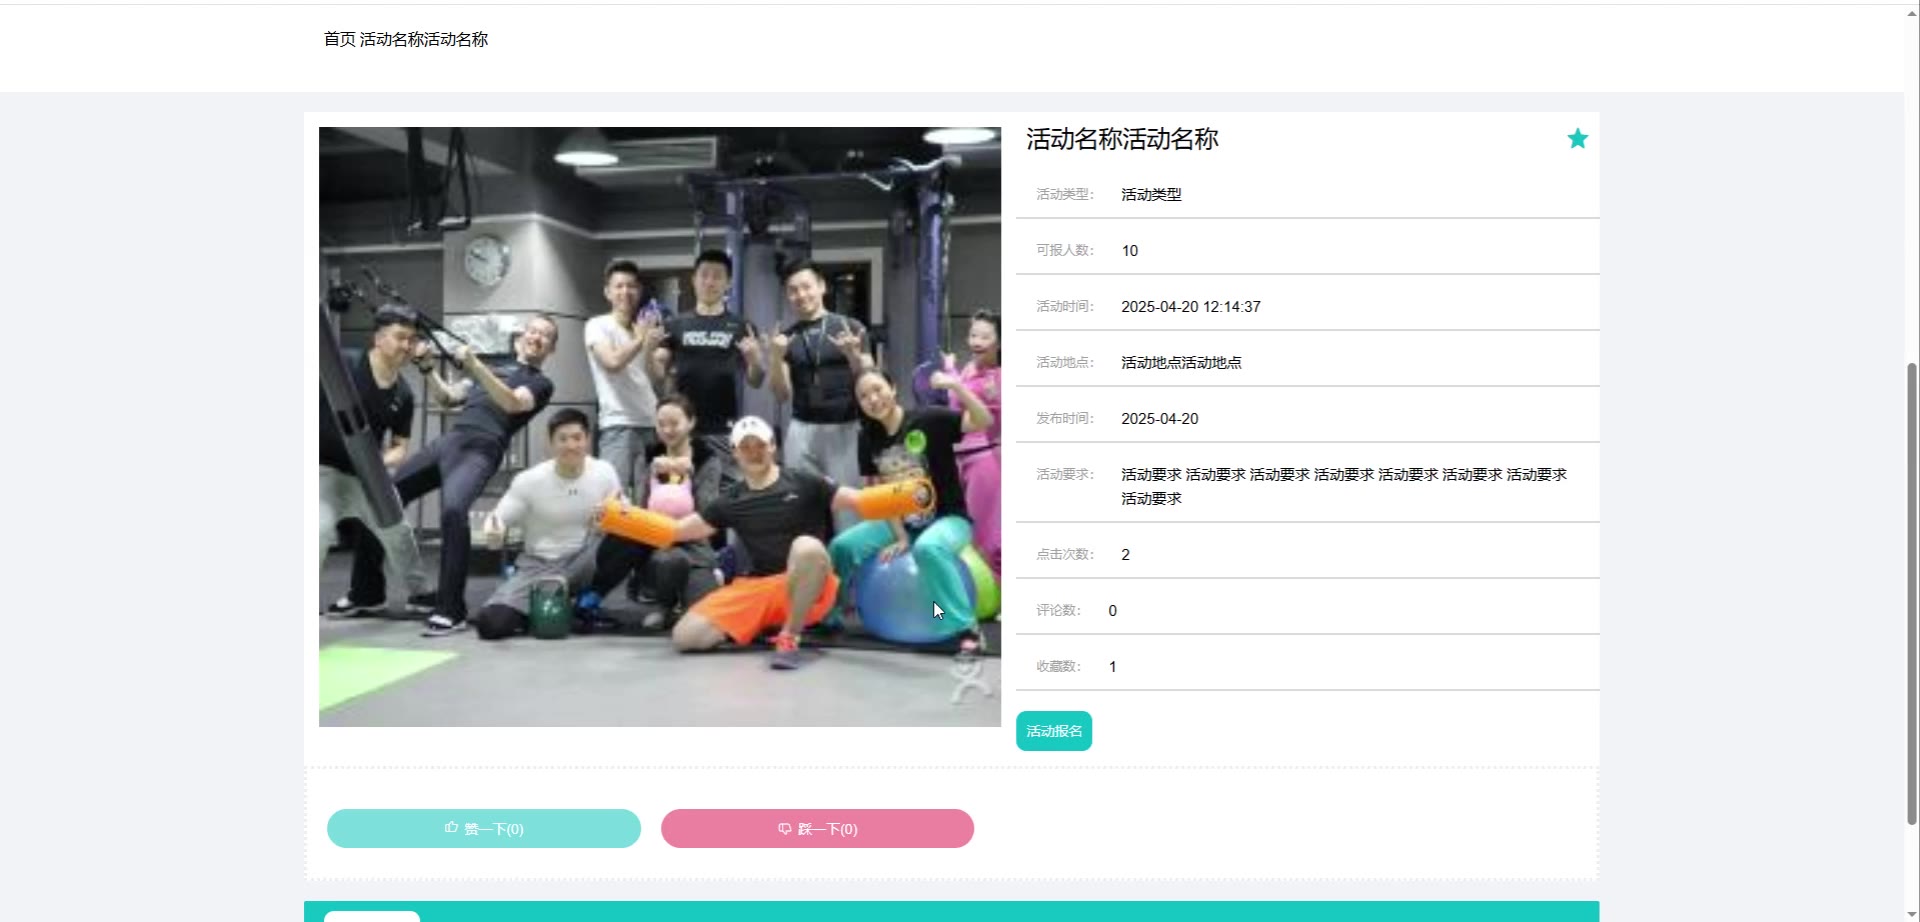Click the 收藏数 count value
This screenshot has width=1920, height=922.
pyautogui.click(x=1113, y=667)
